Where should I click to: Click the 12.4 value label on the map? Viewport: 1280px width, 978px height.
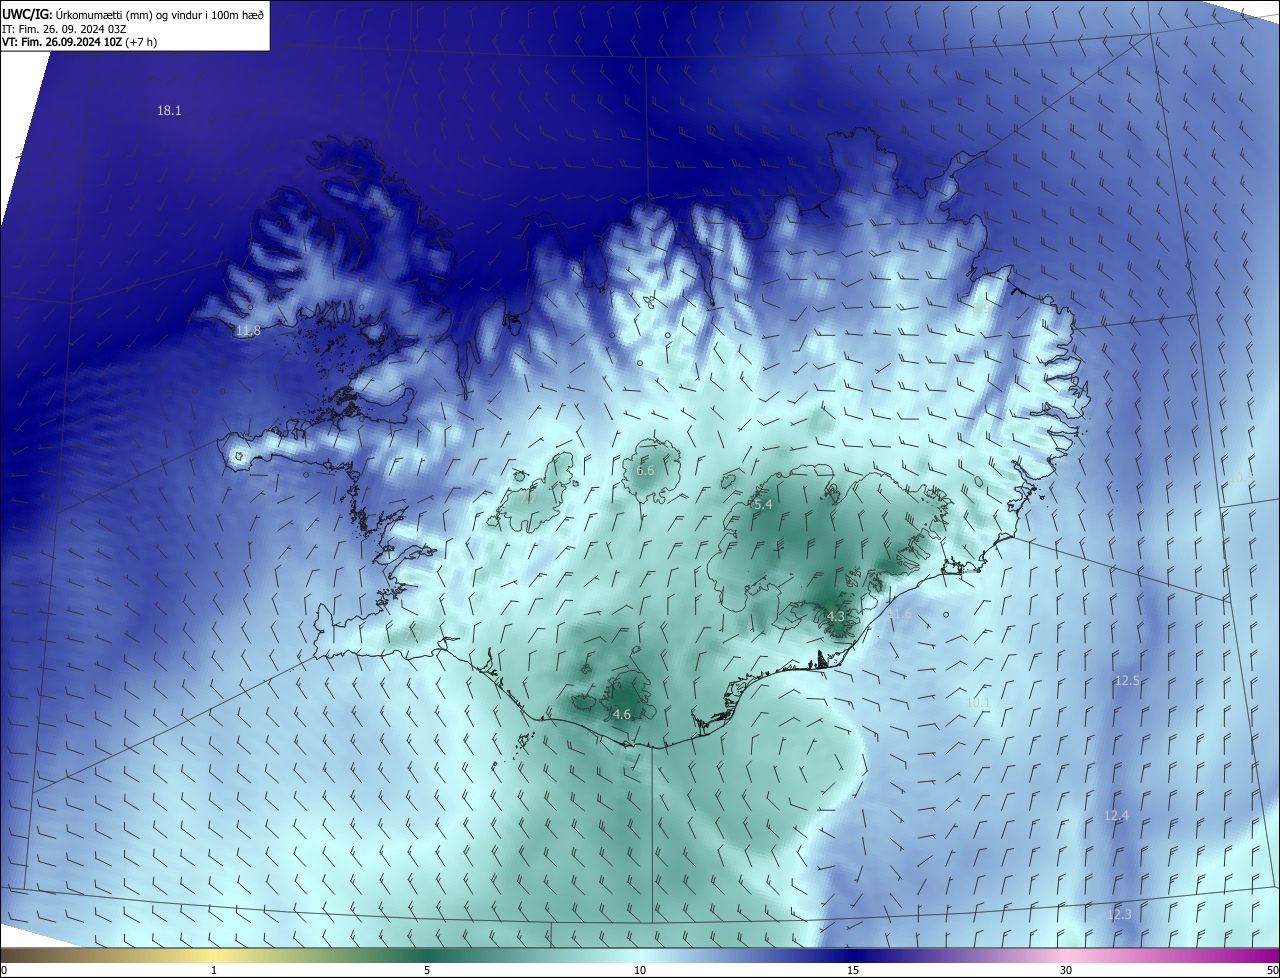tap(1116, 816)
